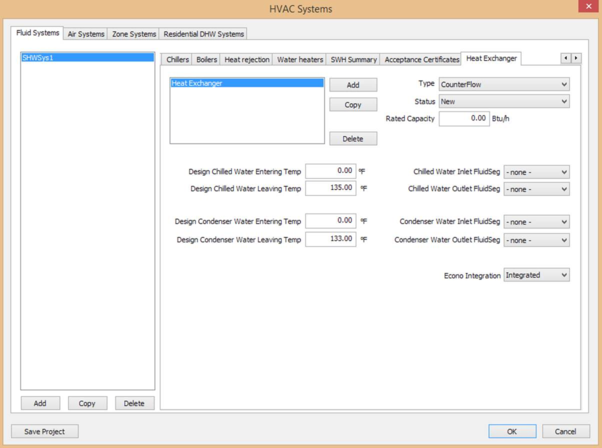Switch to the Air Systems tab
Image resolution: width=602 pixels, height=448 pixels.
[x=86, y=34]
